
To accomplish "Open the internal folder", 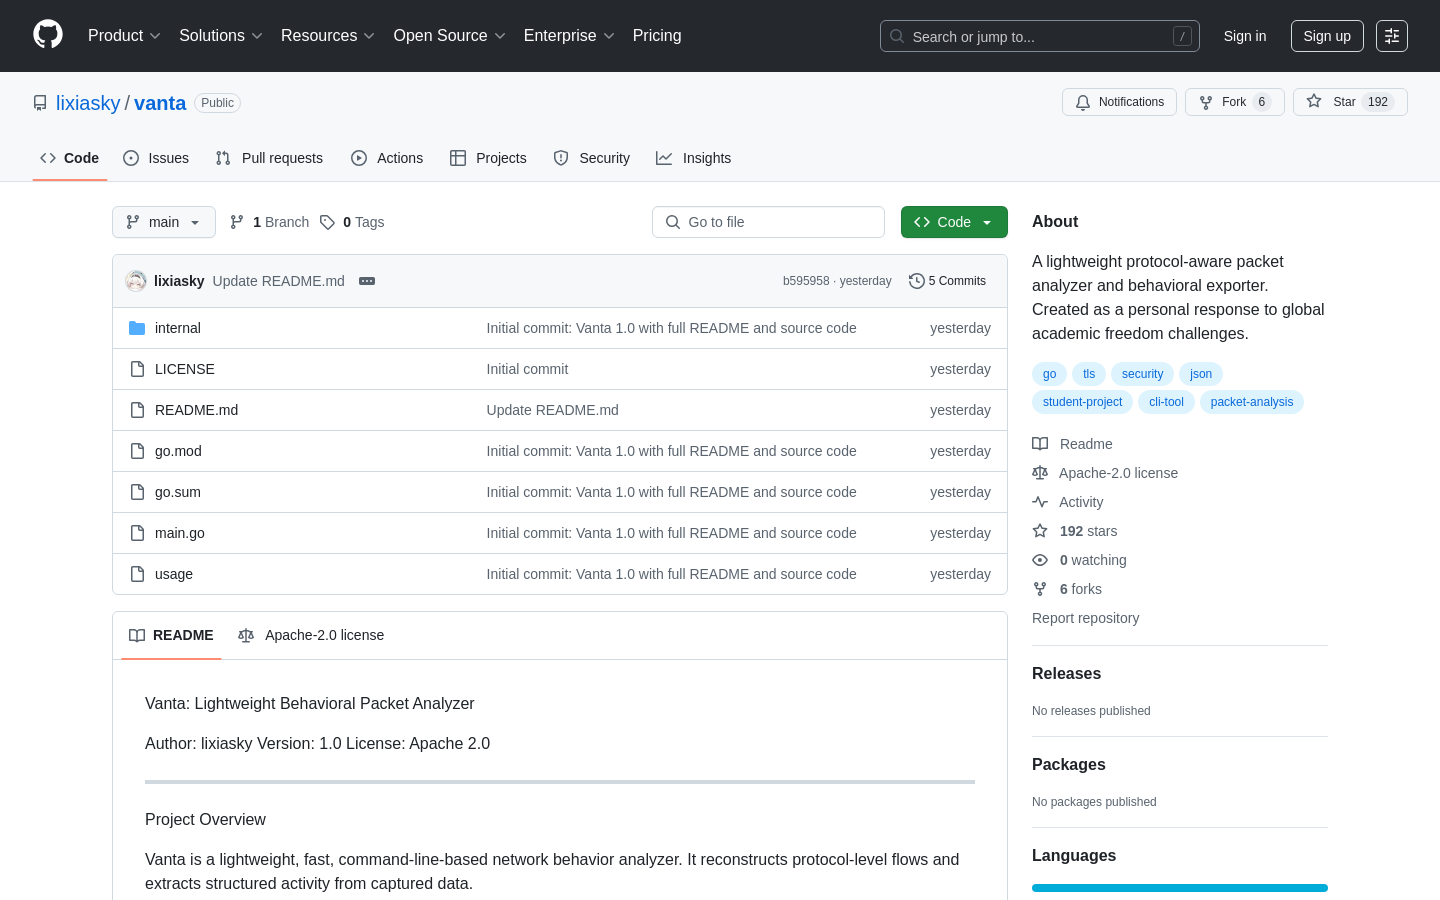I will [178, 328].
